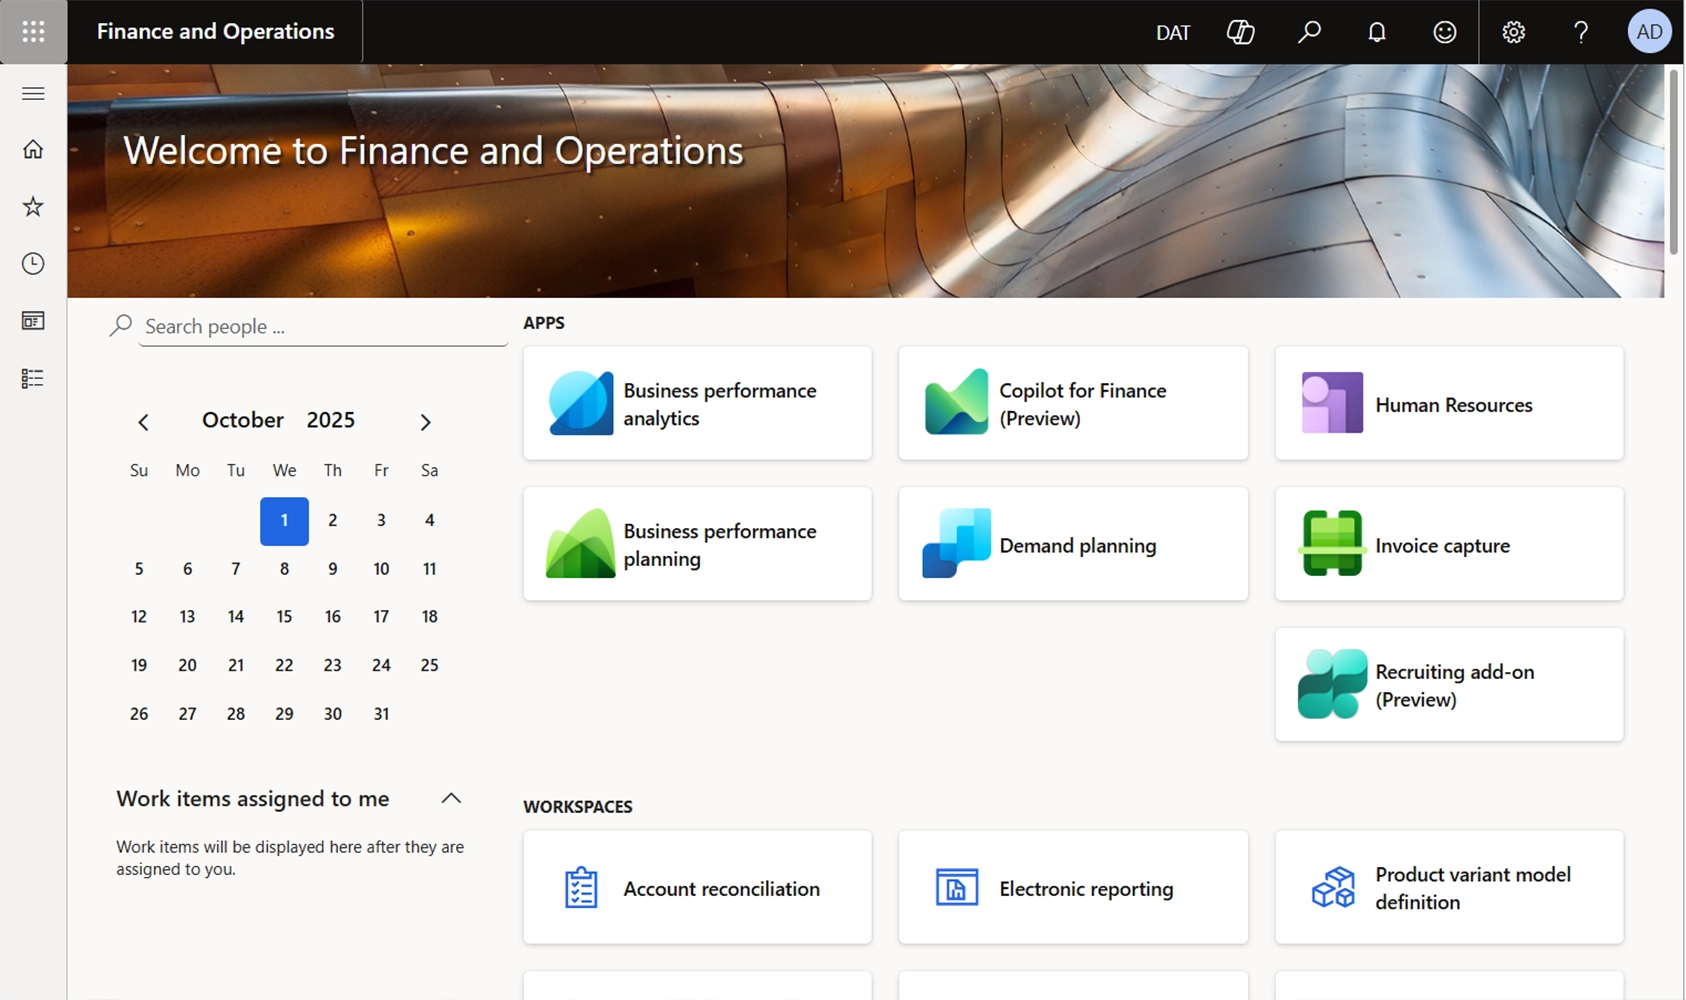Open the Account reconciliation workspace tile
The height and width of the screenshot is (1000, 1686).
[x=697, y=888]
